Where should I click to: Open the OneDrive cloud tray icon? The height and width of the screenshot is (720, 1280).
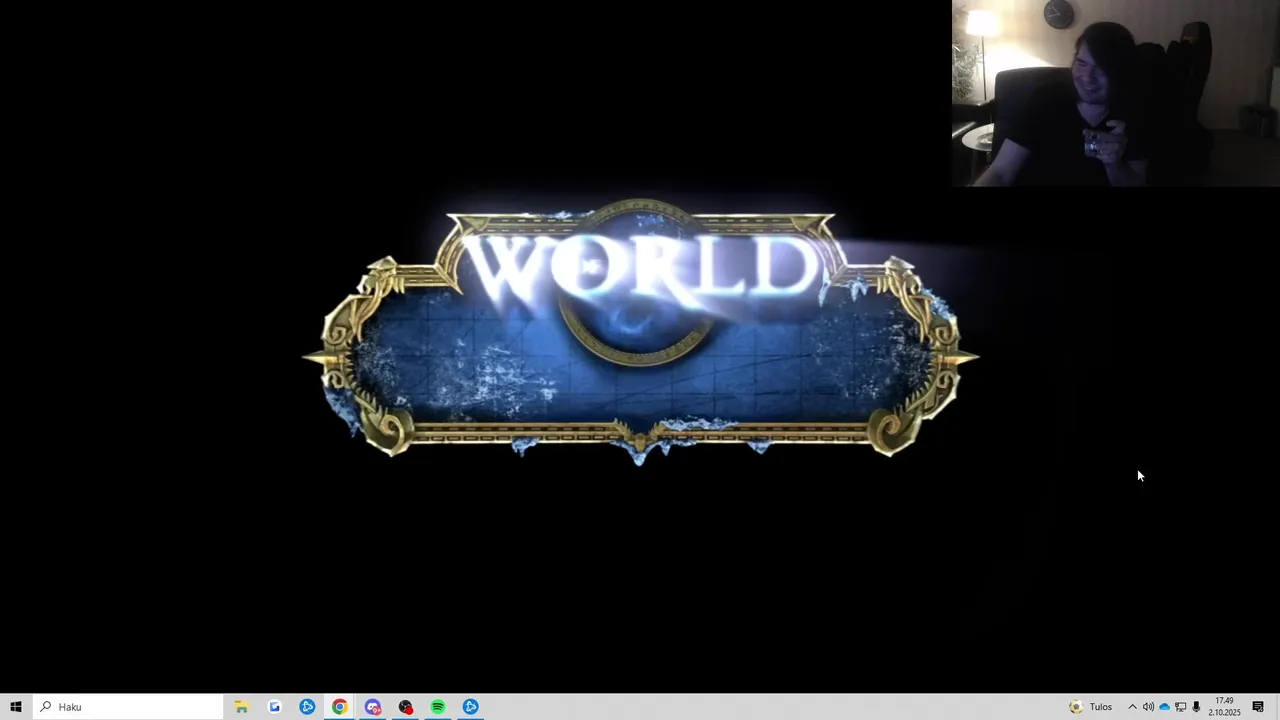tap(1164, 707)
